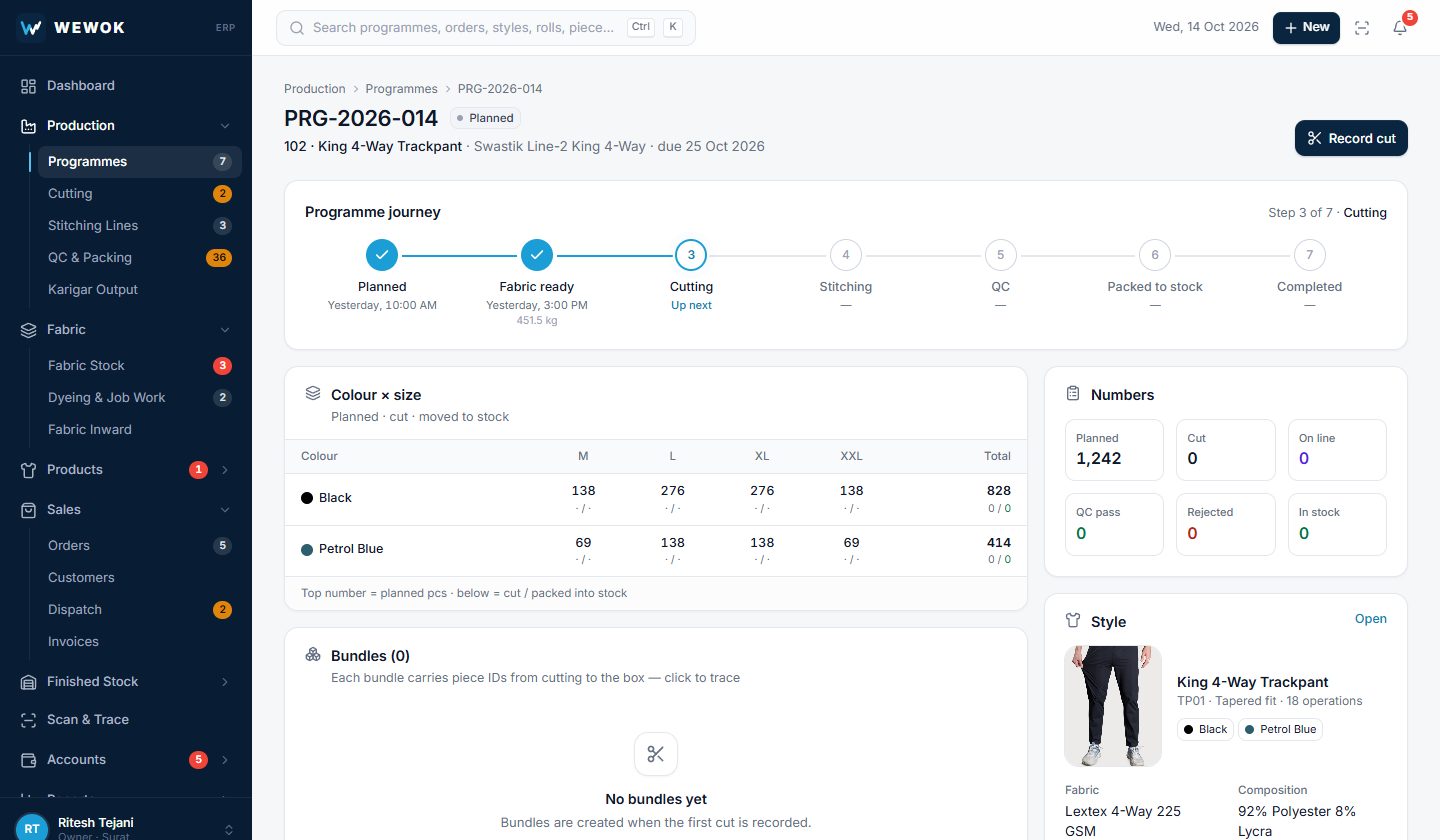This screenshot has width=1440, height=840.
Task: Select step 3 Cutting in journey
Action: tap(691, 255)
